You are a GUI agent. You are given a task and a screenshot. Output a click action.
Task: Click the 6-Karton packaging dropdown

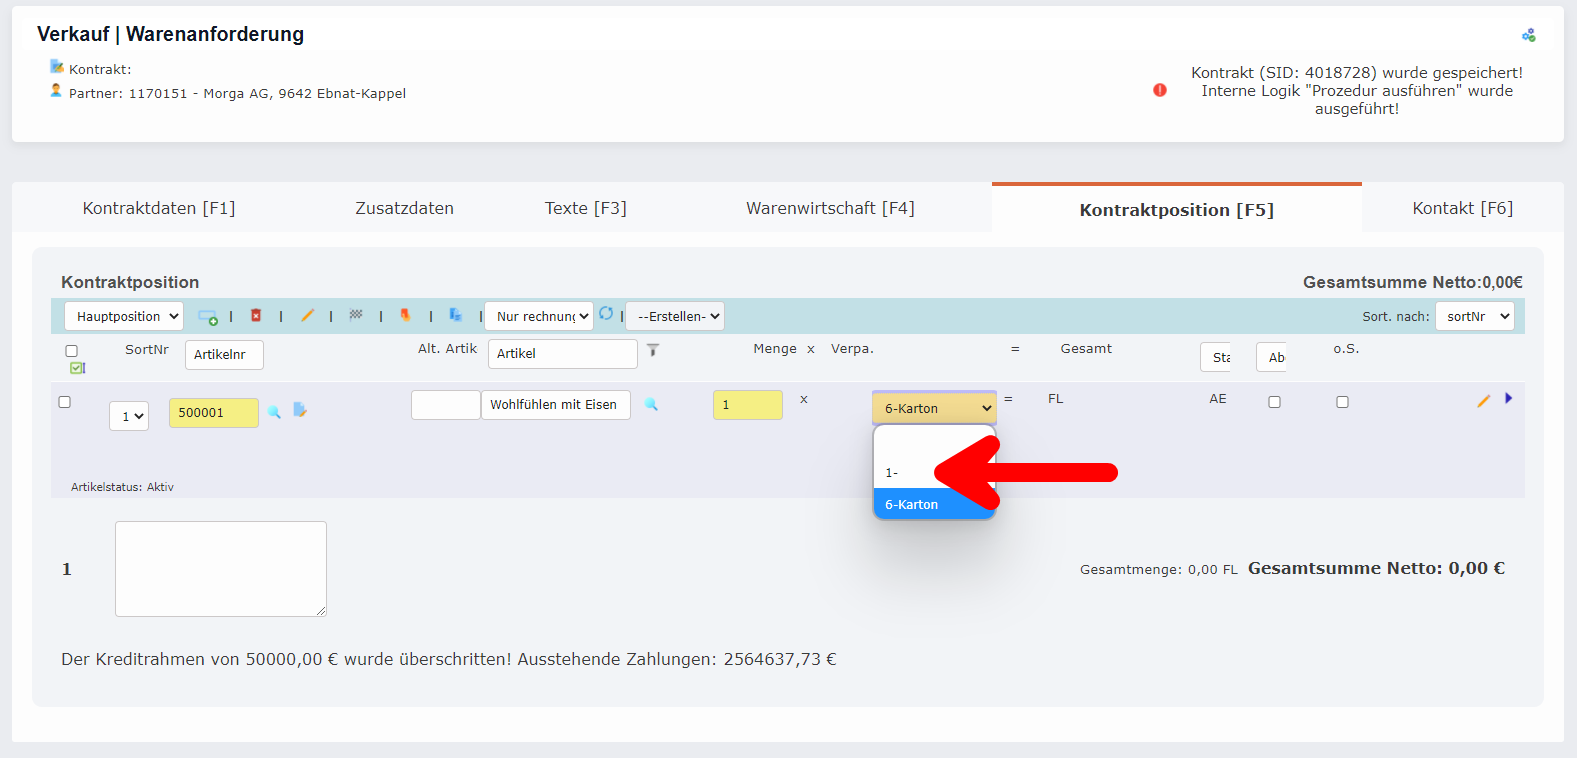(935, 408)
